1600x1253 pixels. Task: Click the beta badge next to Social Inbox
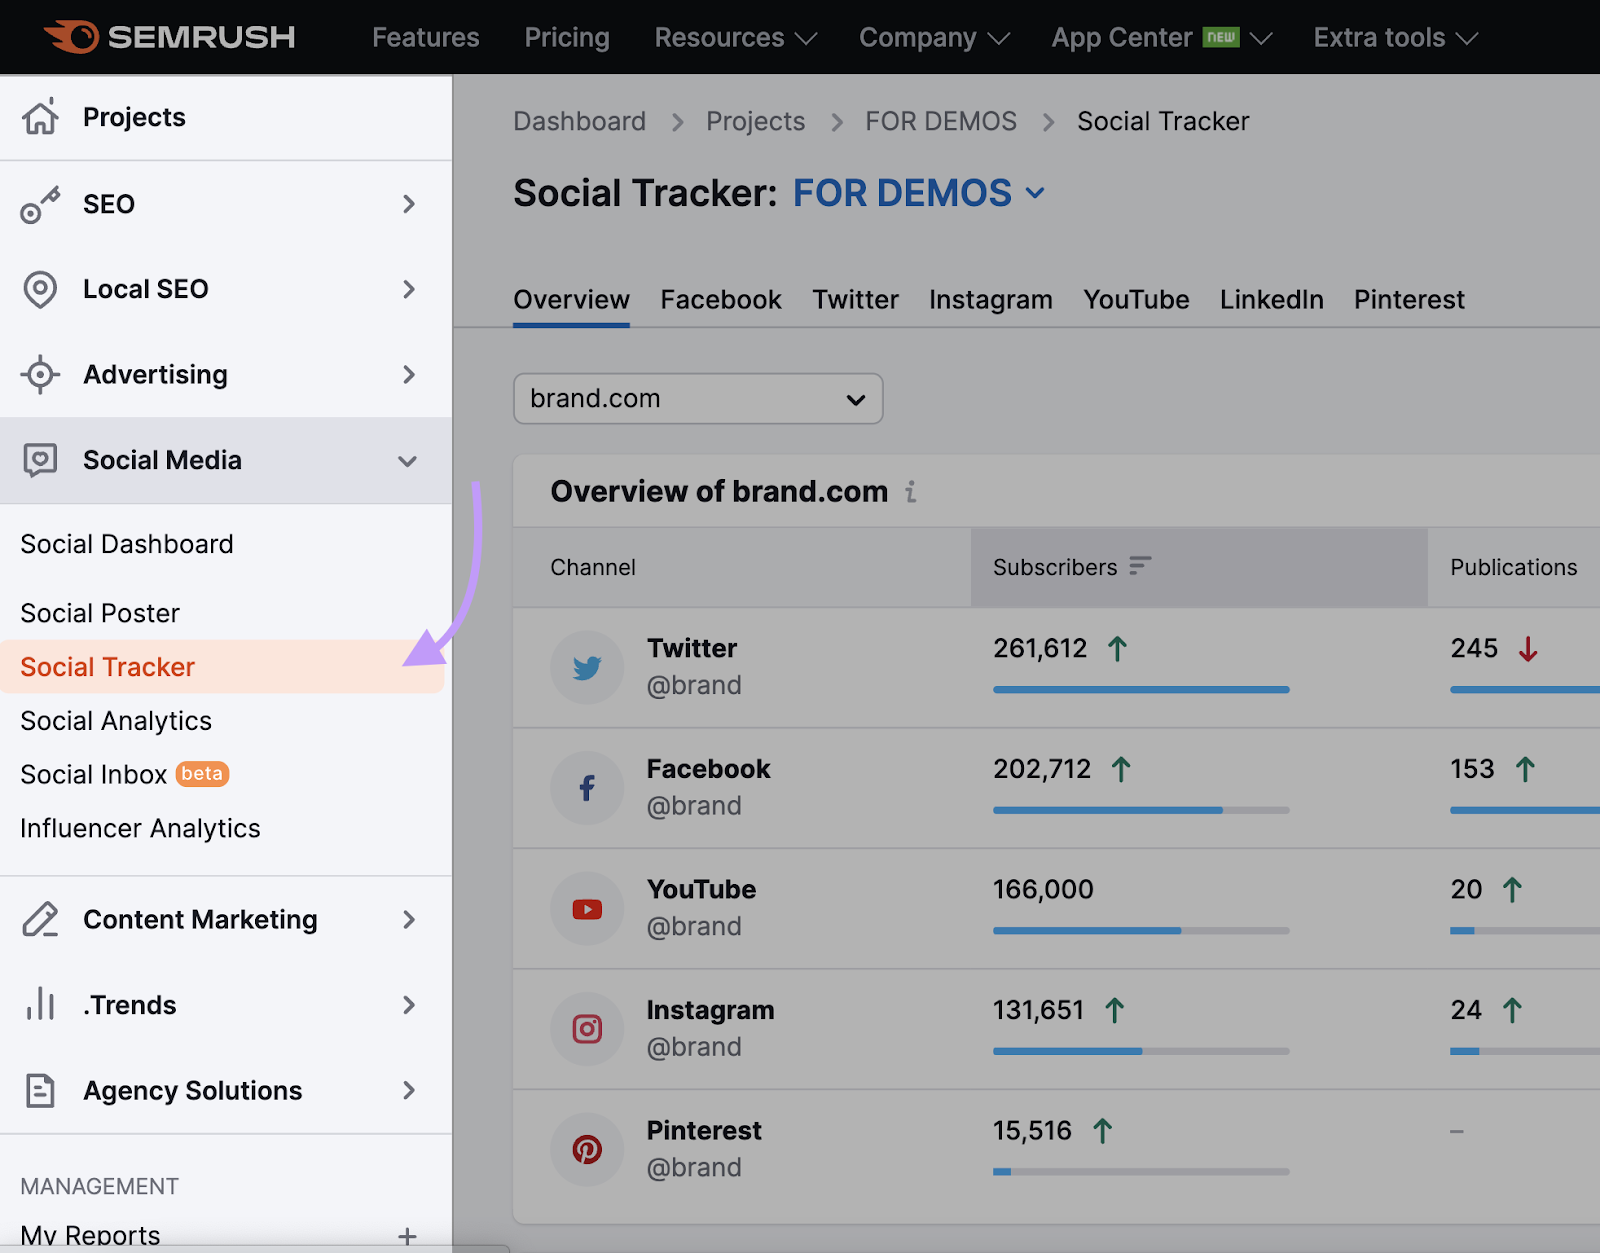[203, 774]
